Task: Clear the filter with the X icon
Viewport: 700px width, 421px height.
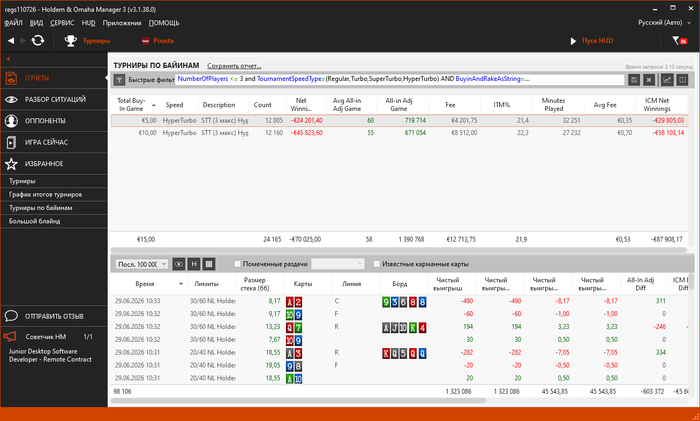Action: point(649,80)
